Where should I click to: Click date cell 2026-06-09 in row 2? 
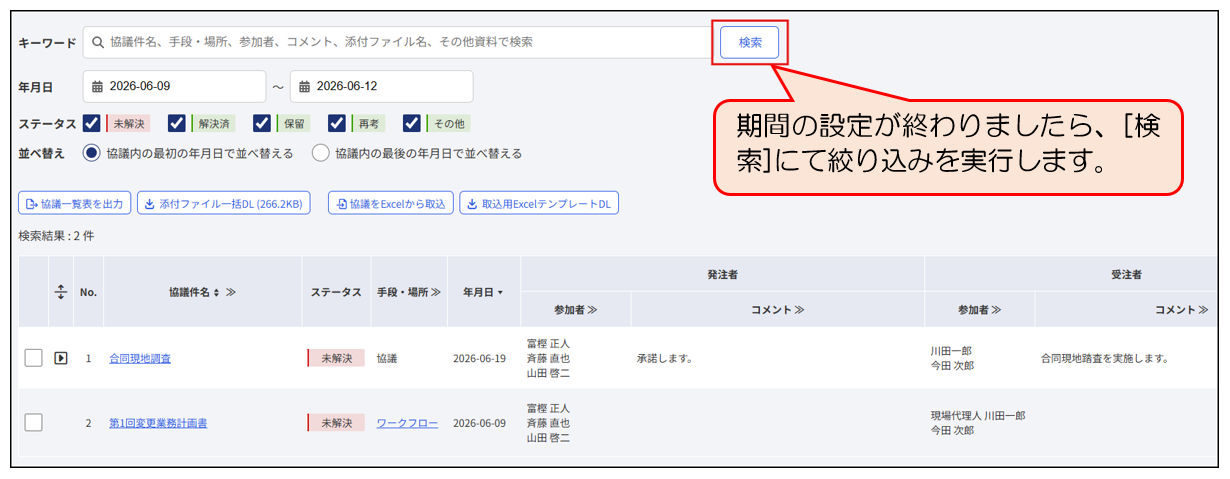(479, 423)
